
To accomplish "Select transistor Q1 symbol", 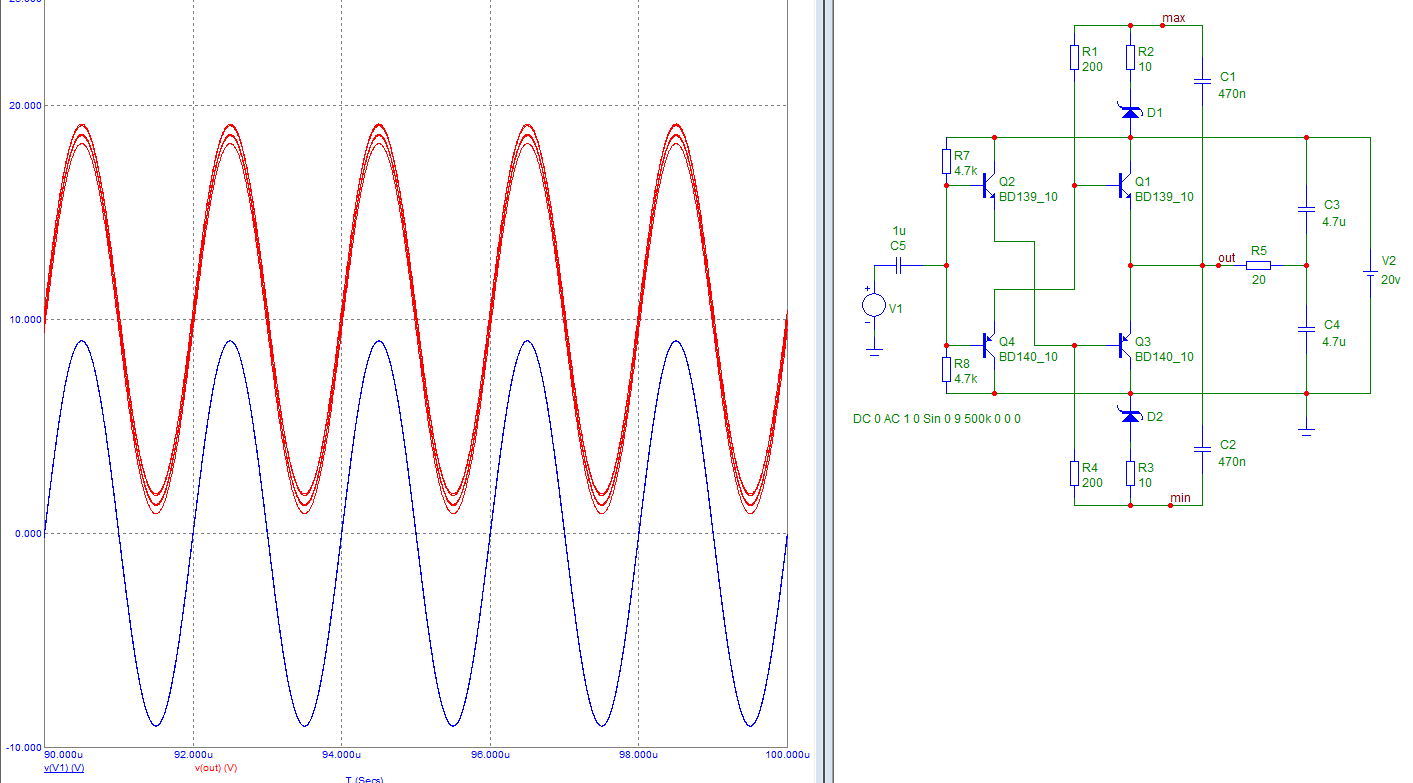I will click(x=1124, y=185).
